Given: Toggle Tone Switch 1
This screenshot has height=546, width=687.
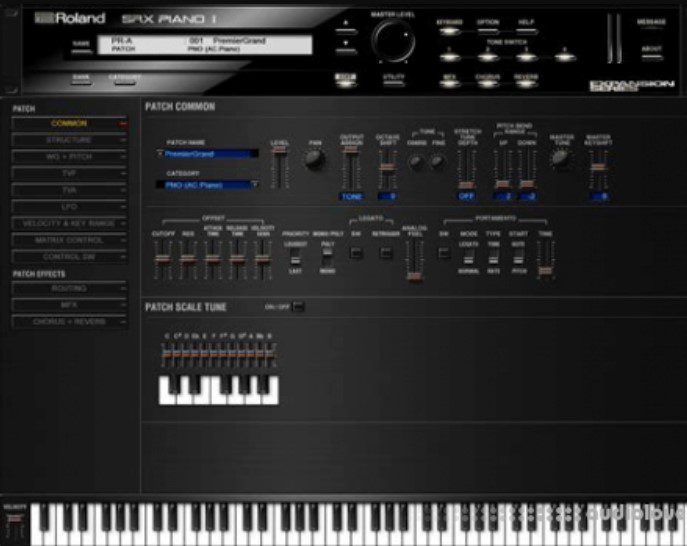Looking at the screenshot, I should 450,56.
